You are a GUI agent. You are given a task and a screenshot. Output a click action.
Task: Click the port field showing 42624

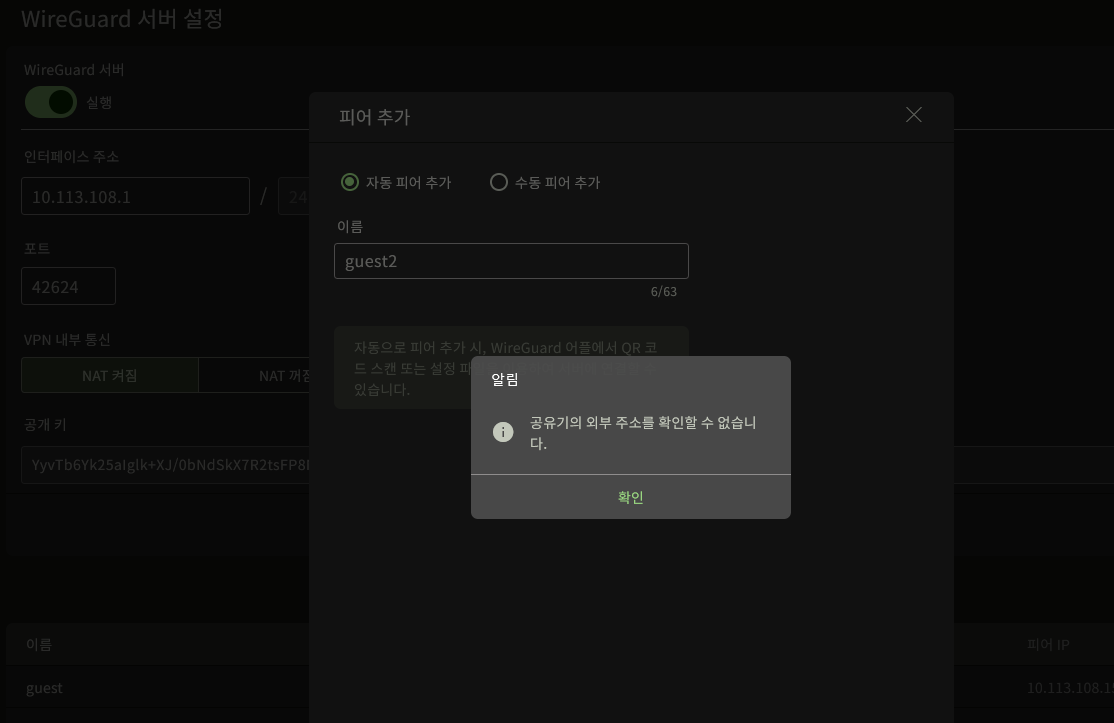68,286
